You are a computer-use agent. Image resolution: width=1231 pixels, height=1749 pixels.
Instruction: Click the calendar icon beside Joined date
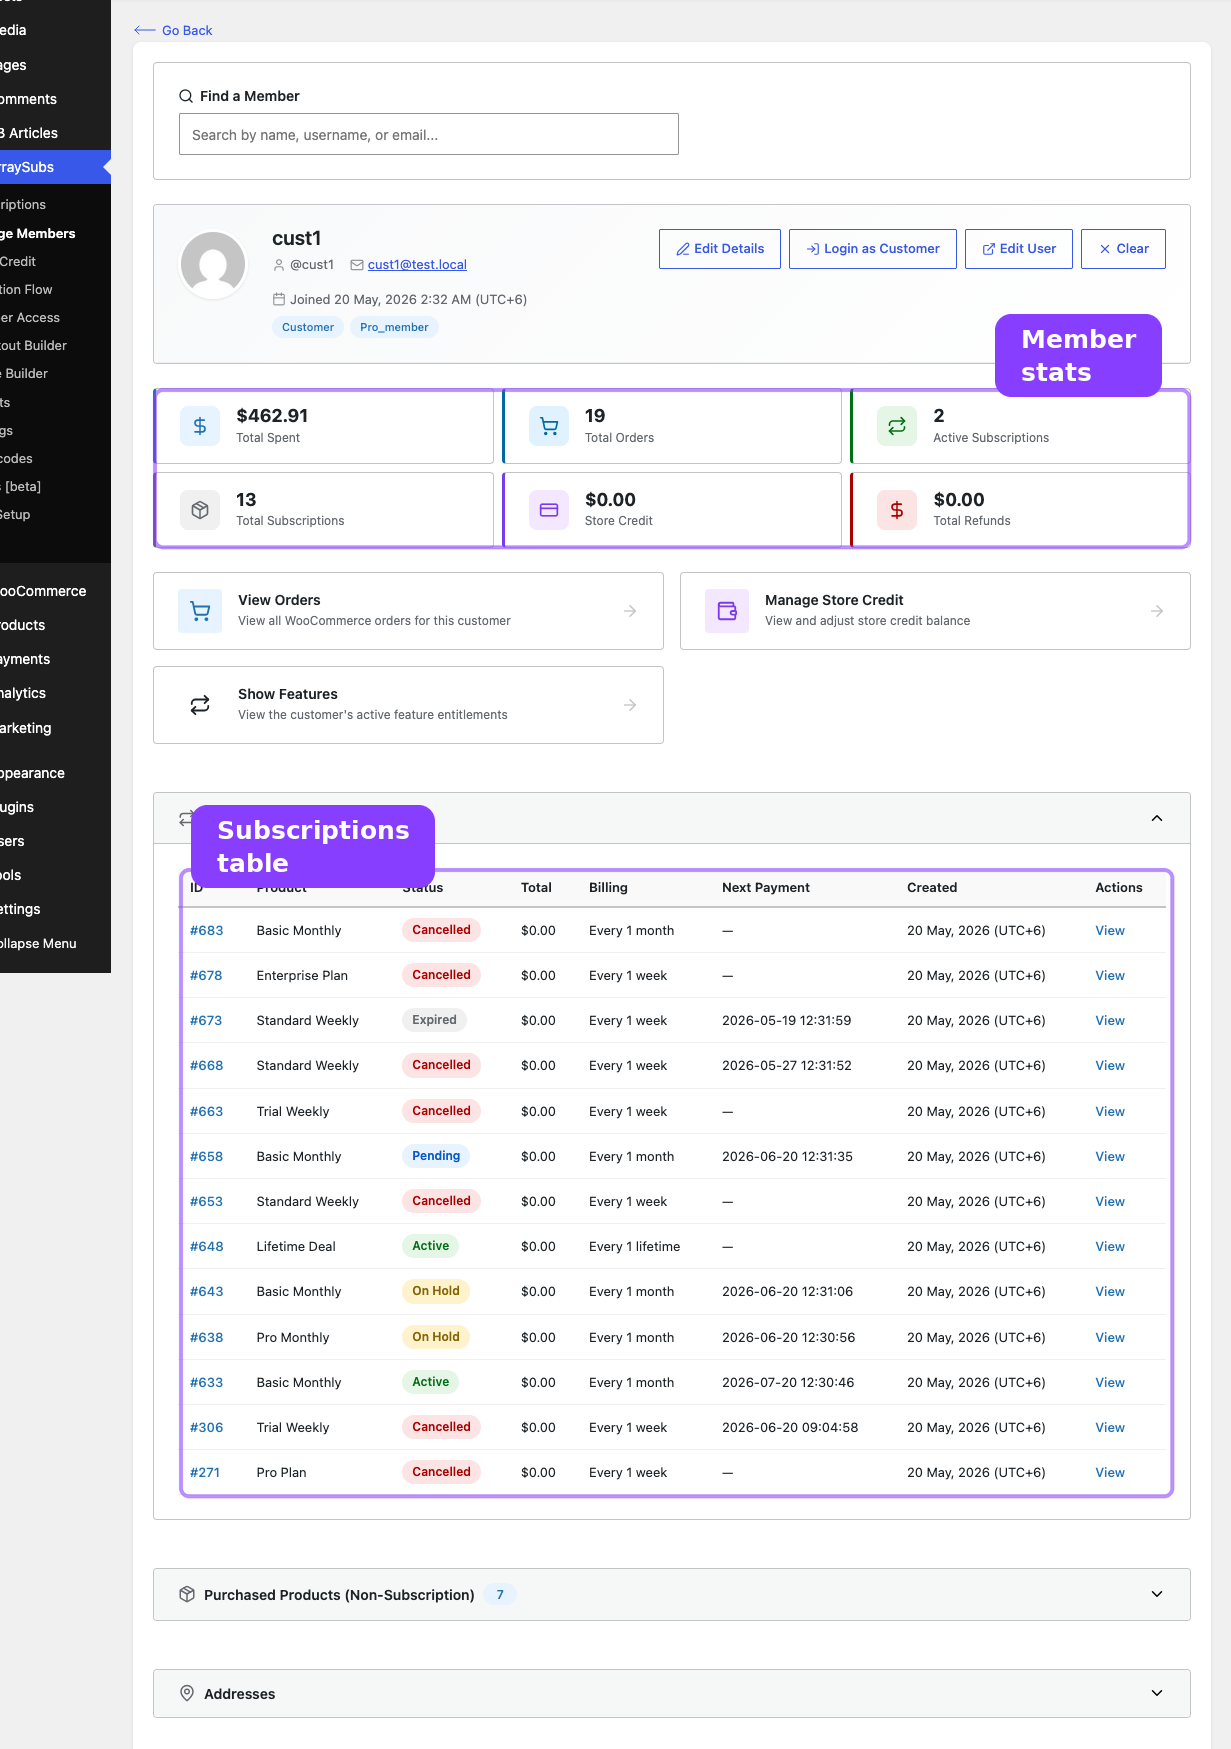click(279, 299)
